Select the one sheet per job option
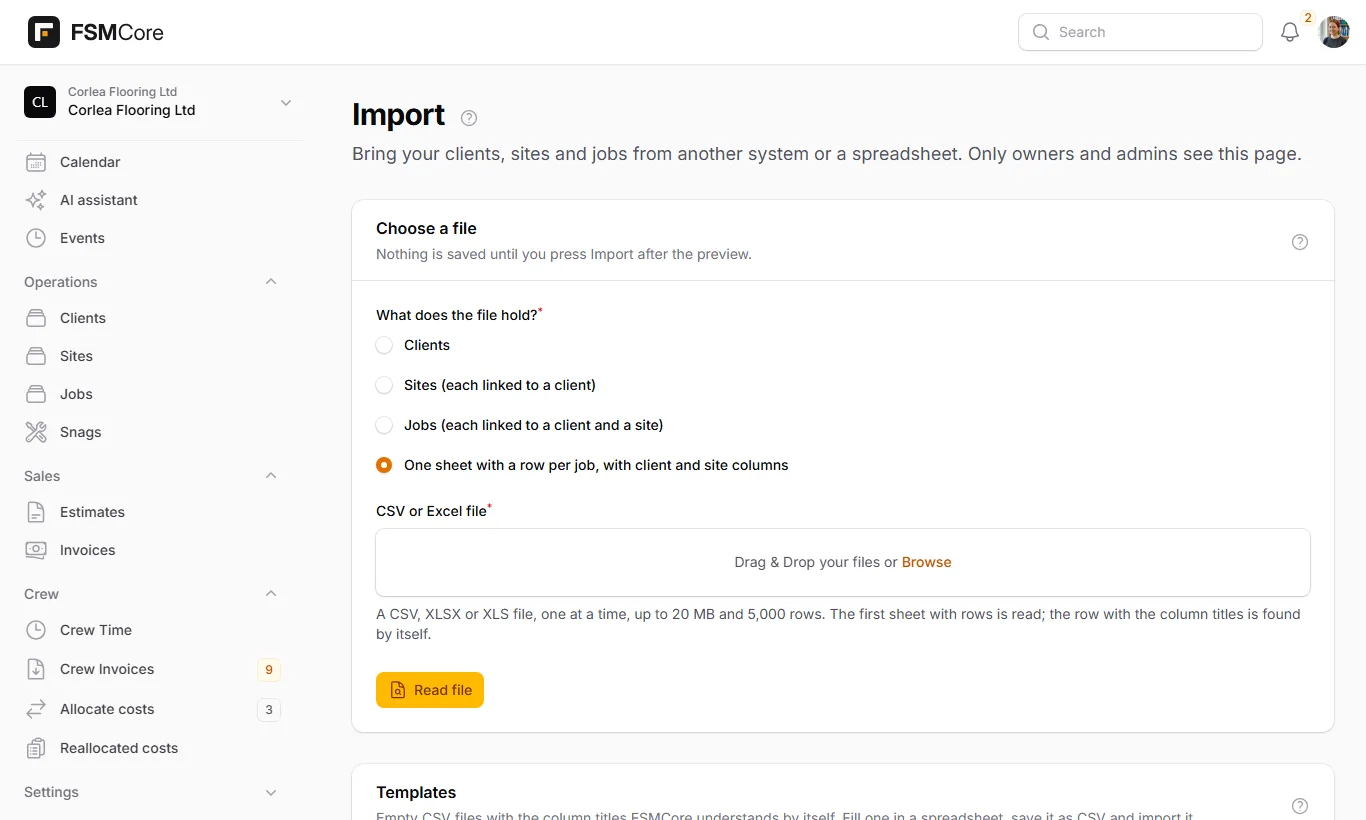1366x820 pixels. (384, 465)
